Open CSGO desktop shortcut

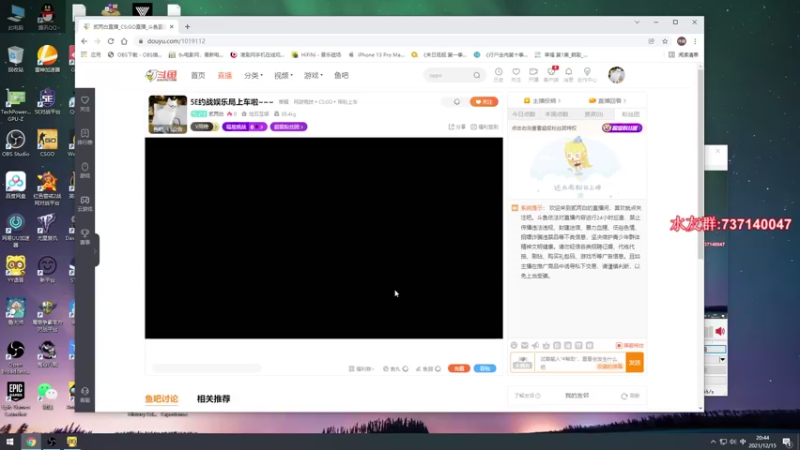point(47,143)
